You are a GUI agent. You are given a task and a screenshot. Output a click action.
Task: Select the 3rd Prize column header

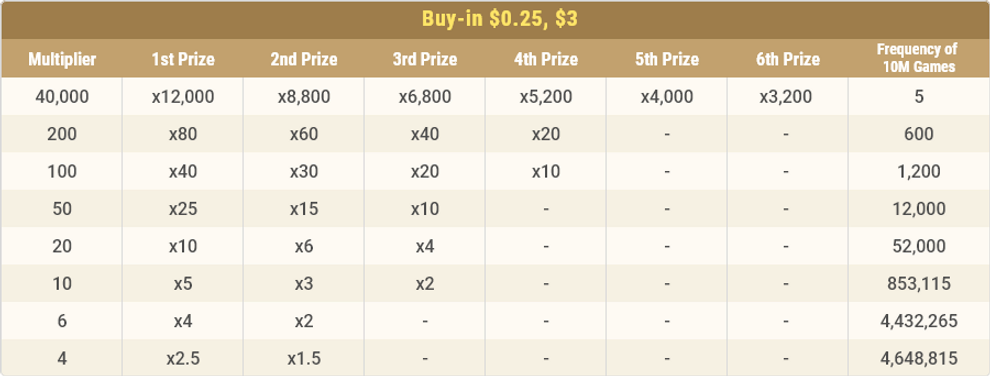(x=425, y=59)
